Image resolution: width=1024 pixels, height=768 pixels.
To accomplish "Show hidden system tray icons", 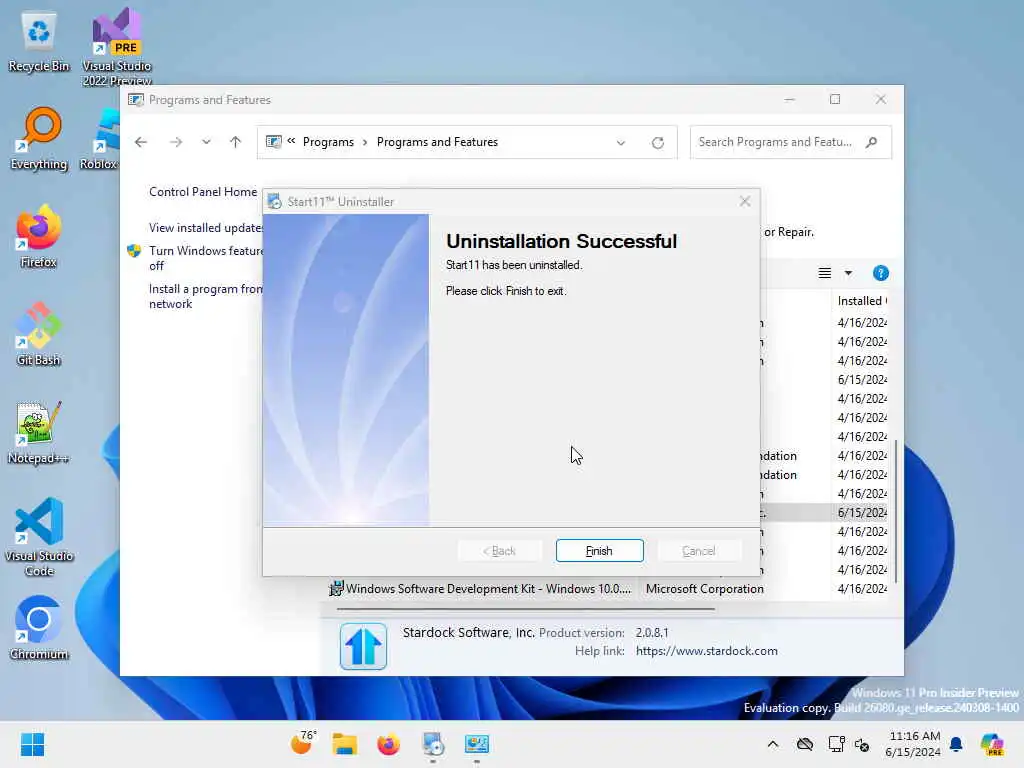I will (773, 744).
